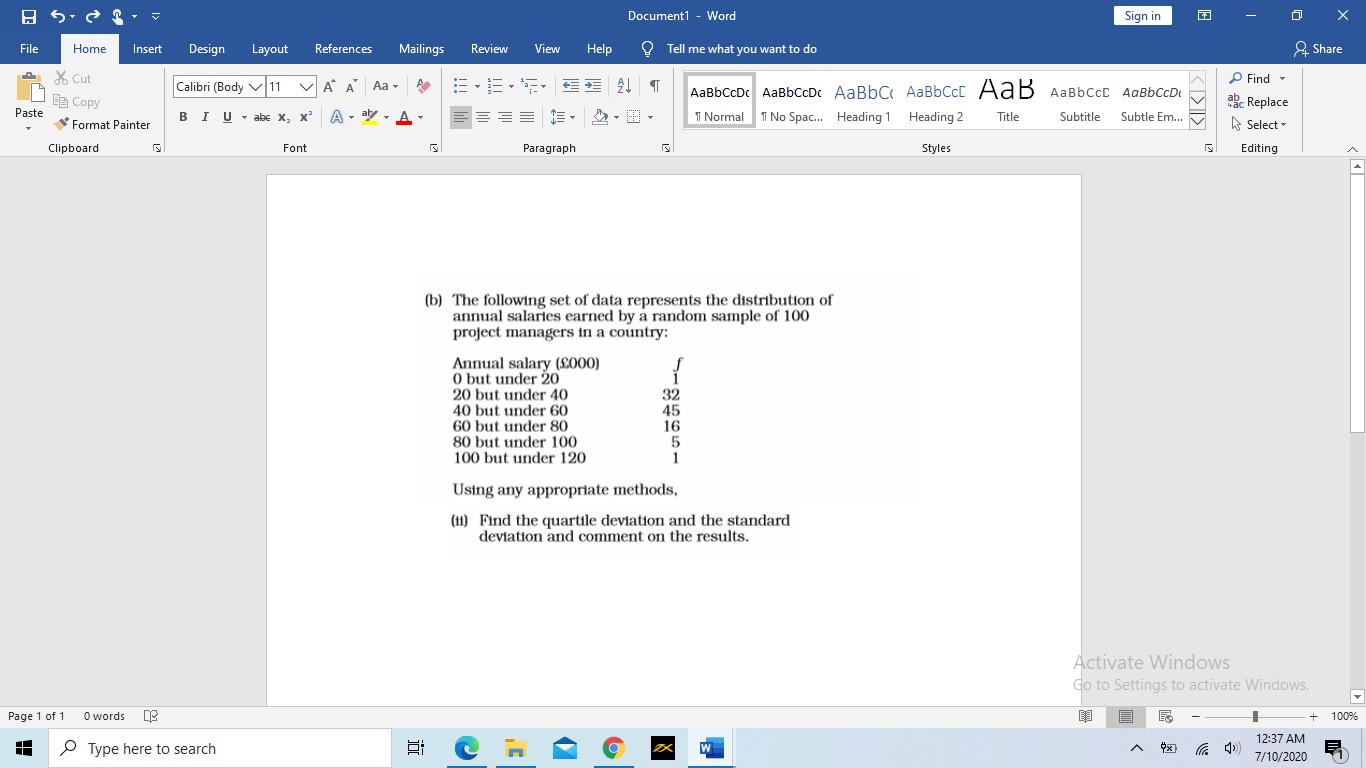The image size is (1366, 768).
Task: Toggle align left for paragraph
Action: (461, 117)
